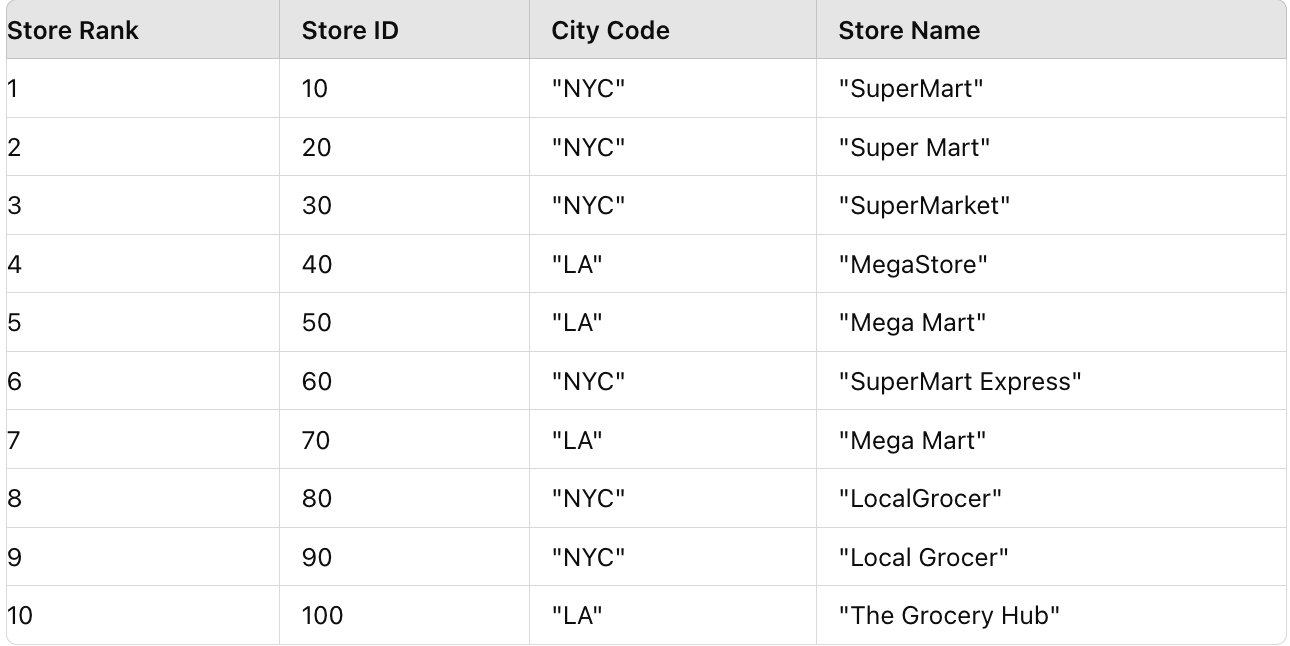Click the Store Rank column header

tap(73, 30)
